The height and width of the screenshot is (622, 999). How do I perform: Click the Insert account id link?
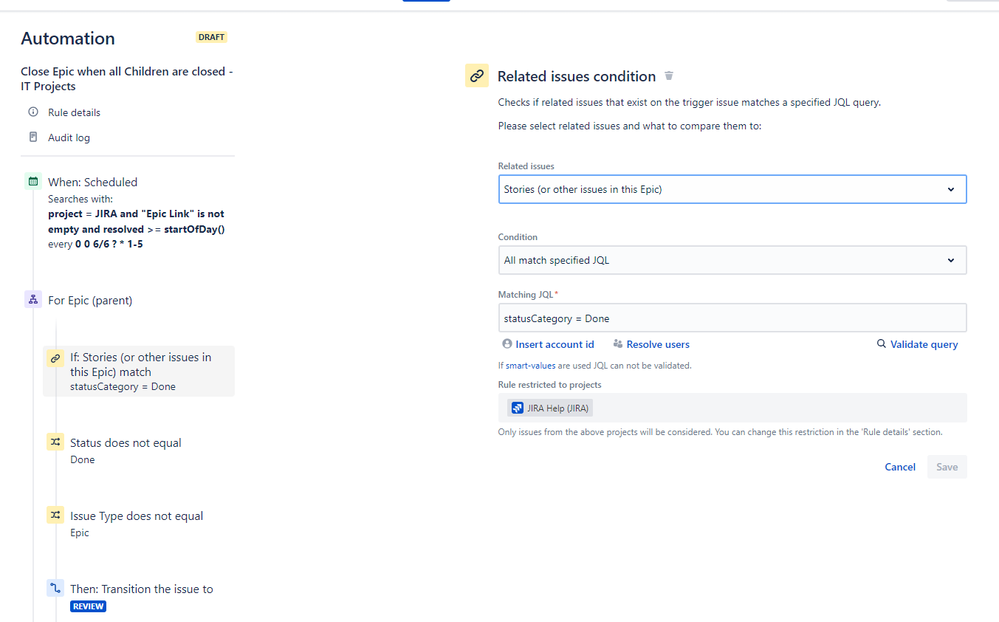[x=554, y=344]
